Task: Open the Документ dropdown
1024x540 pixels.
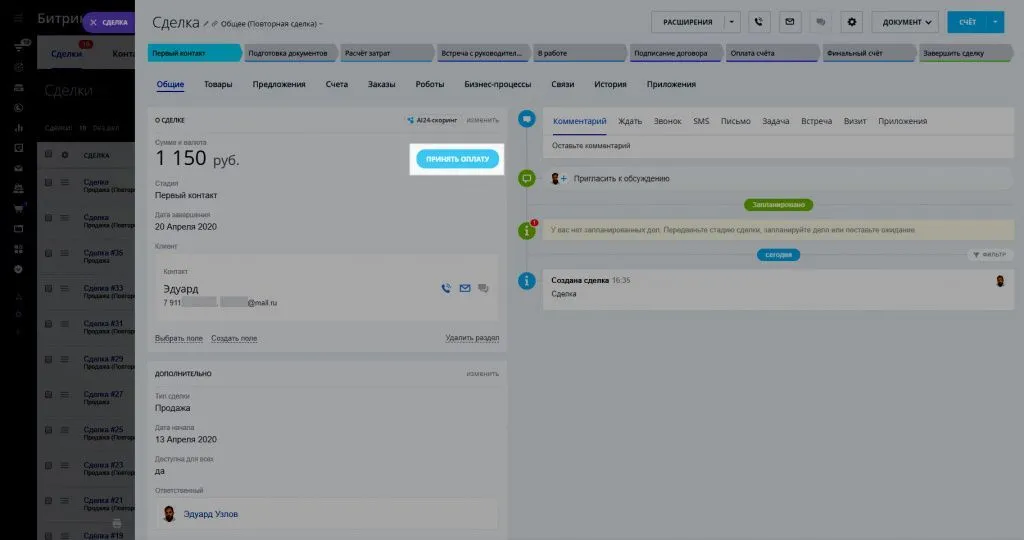Action: coord(905,21)
